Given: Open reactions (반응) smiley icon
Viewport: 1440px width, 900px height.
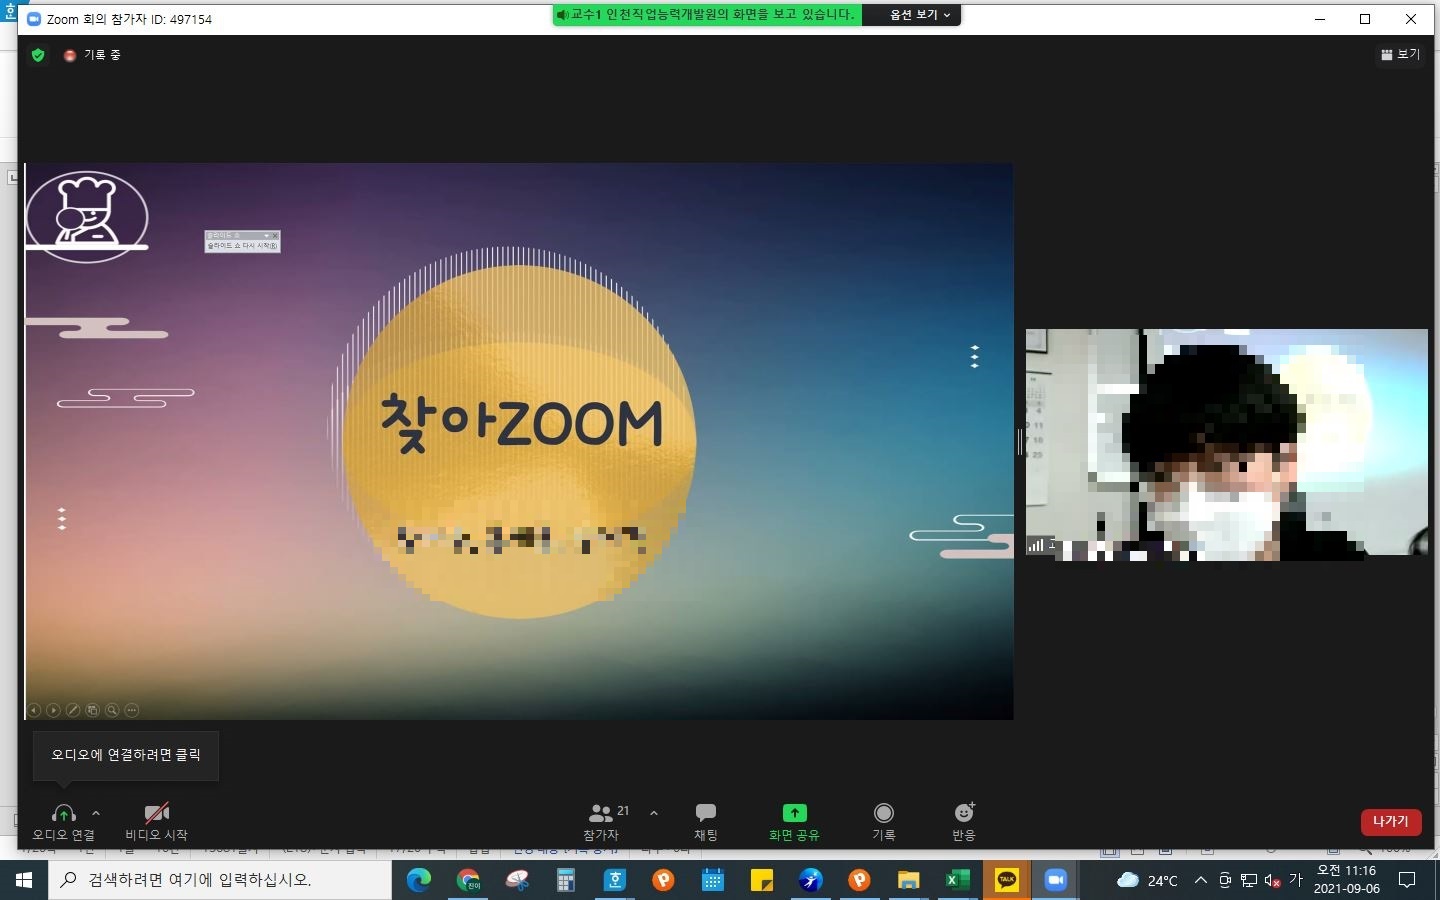Looking at the screenshot, I should [964, 813].
